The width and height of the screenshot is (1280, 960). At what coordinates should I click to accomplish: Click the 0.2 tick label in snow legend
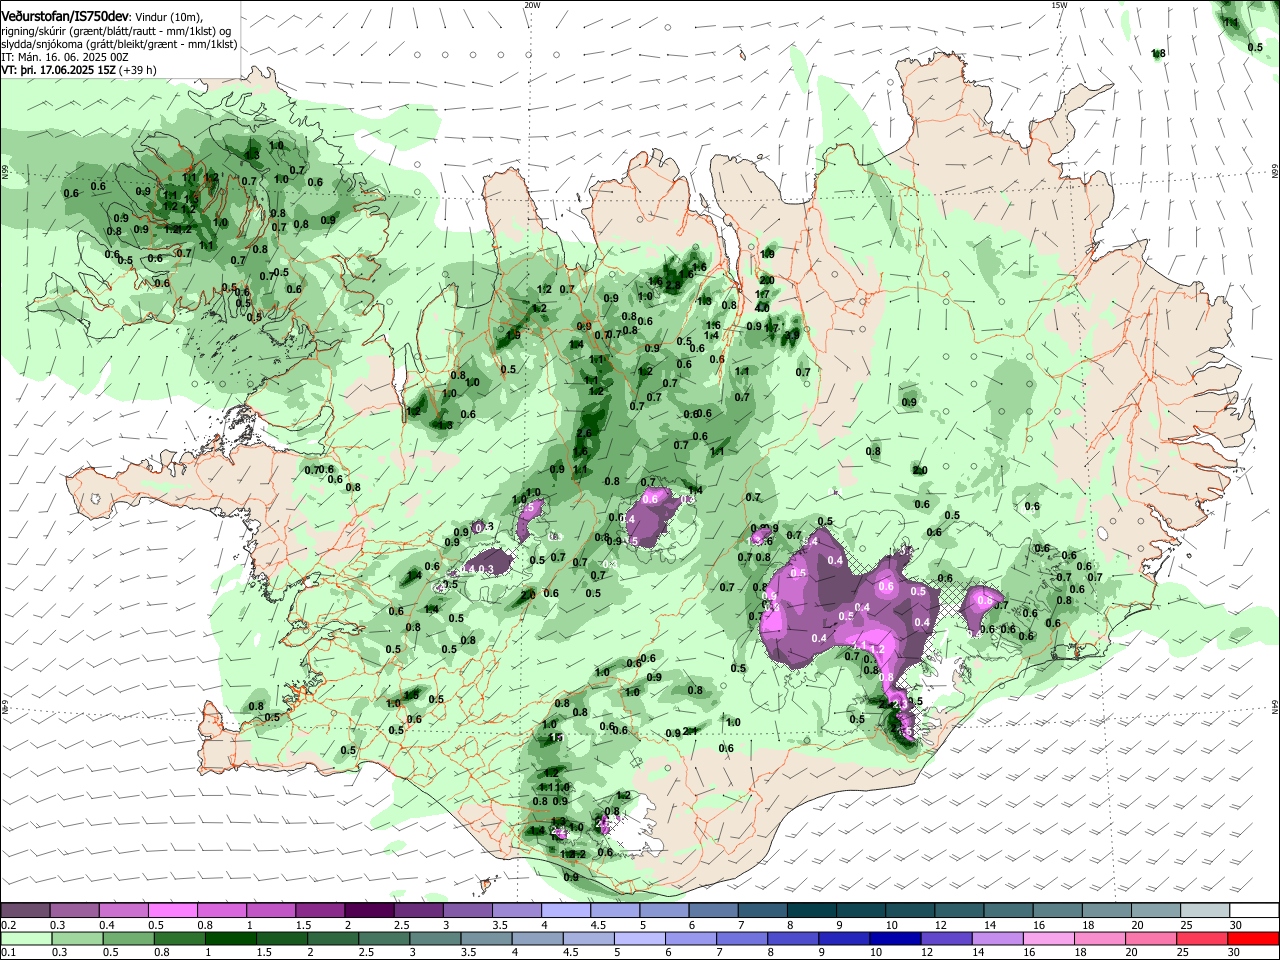pyautogui.click(x=7, y=925)
